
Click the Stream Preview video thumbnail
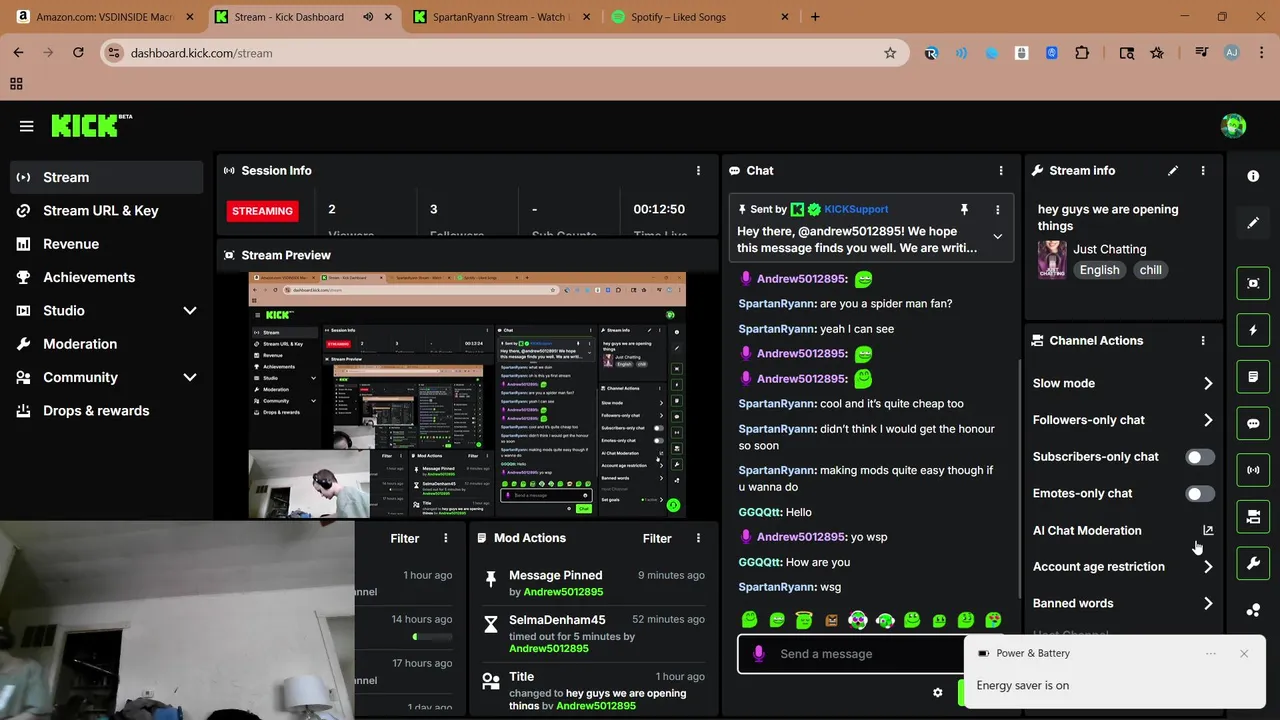(467, 395)
